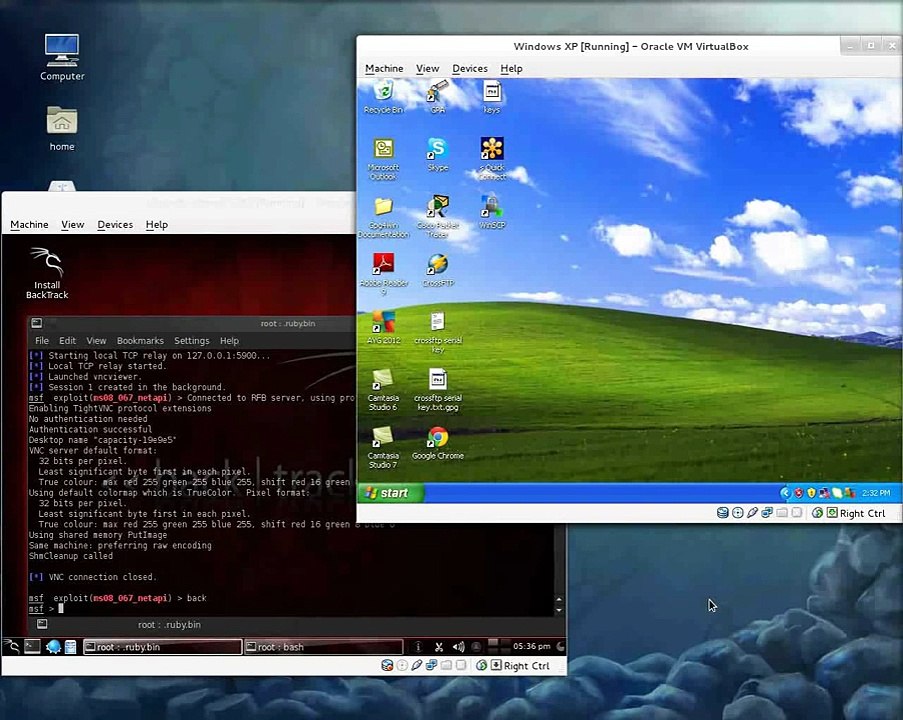Open the Quick Connect shortcut in XP
Viewport: 903px width, 720px height.
click(492, 160)
